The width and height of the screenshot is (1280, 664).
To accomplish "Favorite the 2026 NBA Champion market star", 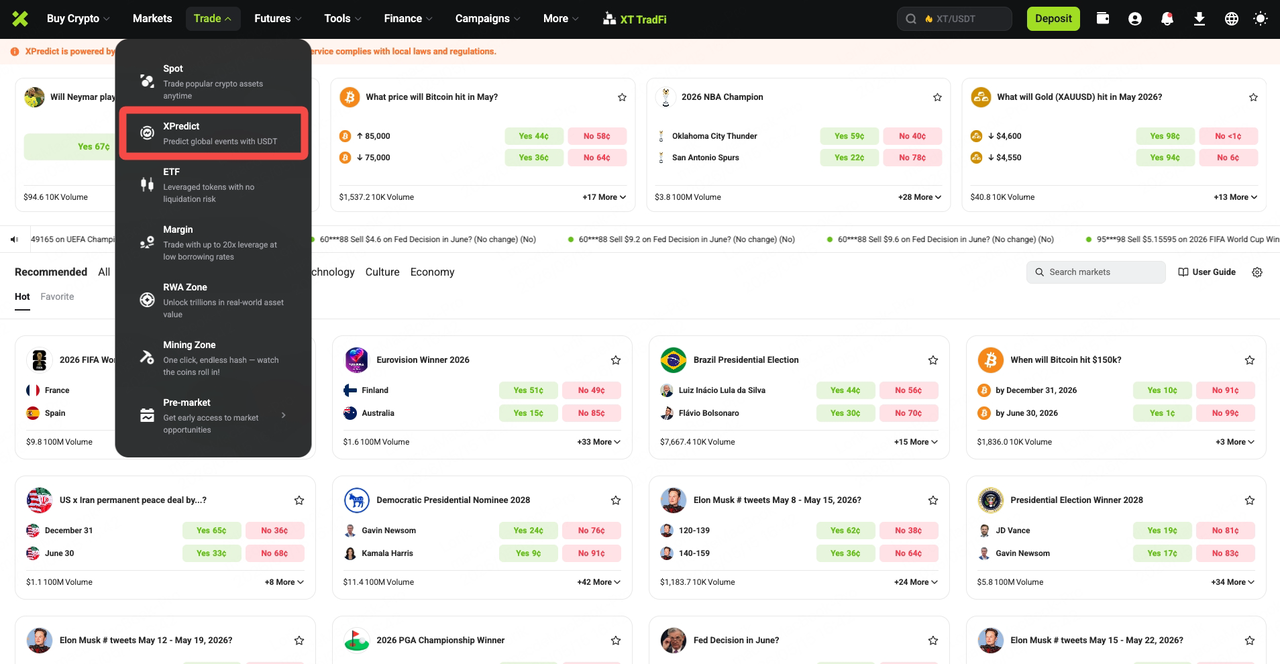I will coord(937,97).
